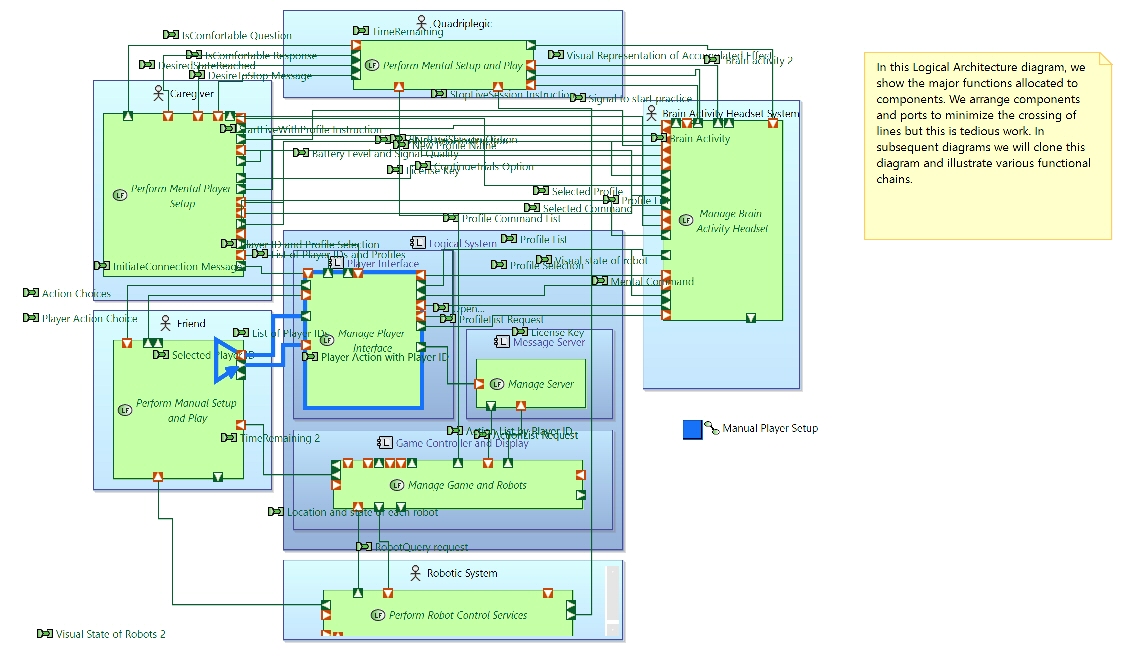Click exchange icon beside IsComfortable Question
The width and height of the screenshot is (1123, 665).
pos(170,34)
